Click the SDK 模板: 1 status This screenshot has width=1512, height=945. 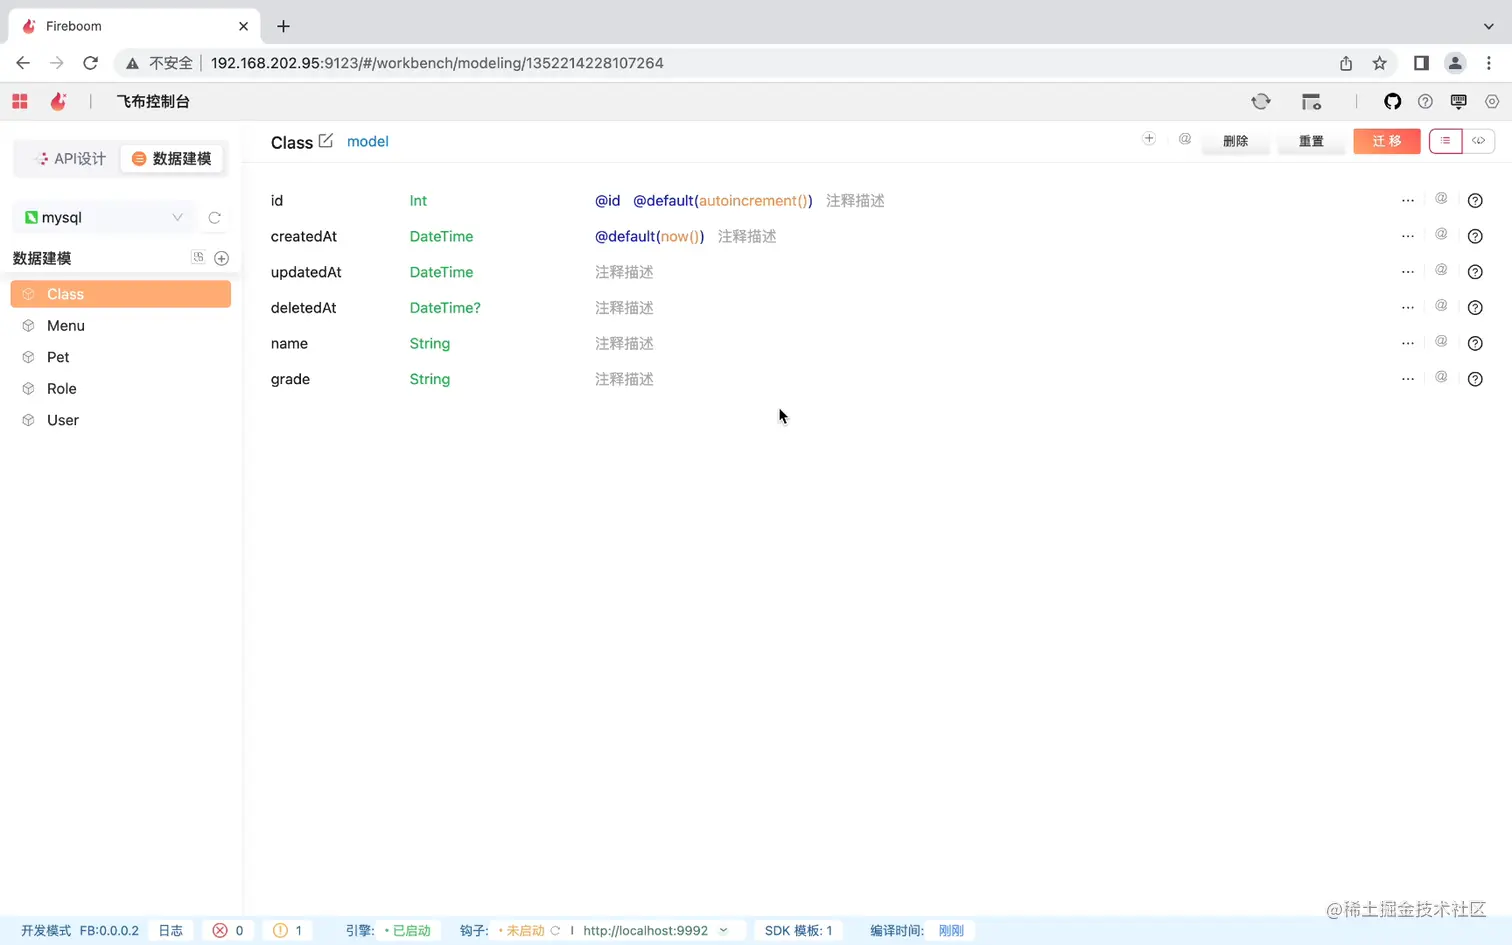tap(798, 930)
